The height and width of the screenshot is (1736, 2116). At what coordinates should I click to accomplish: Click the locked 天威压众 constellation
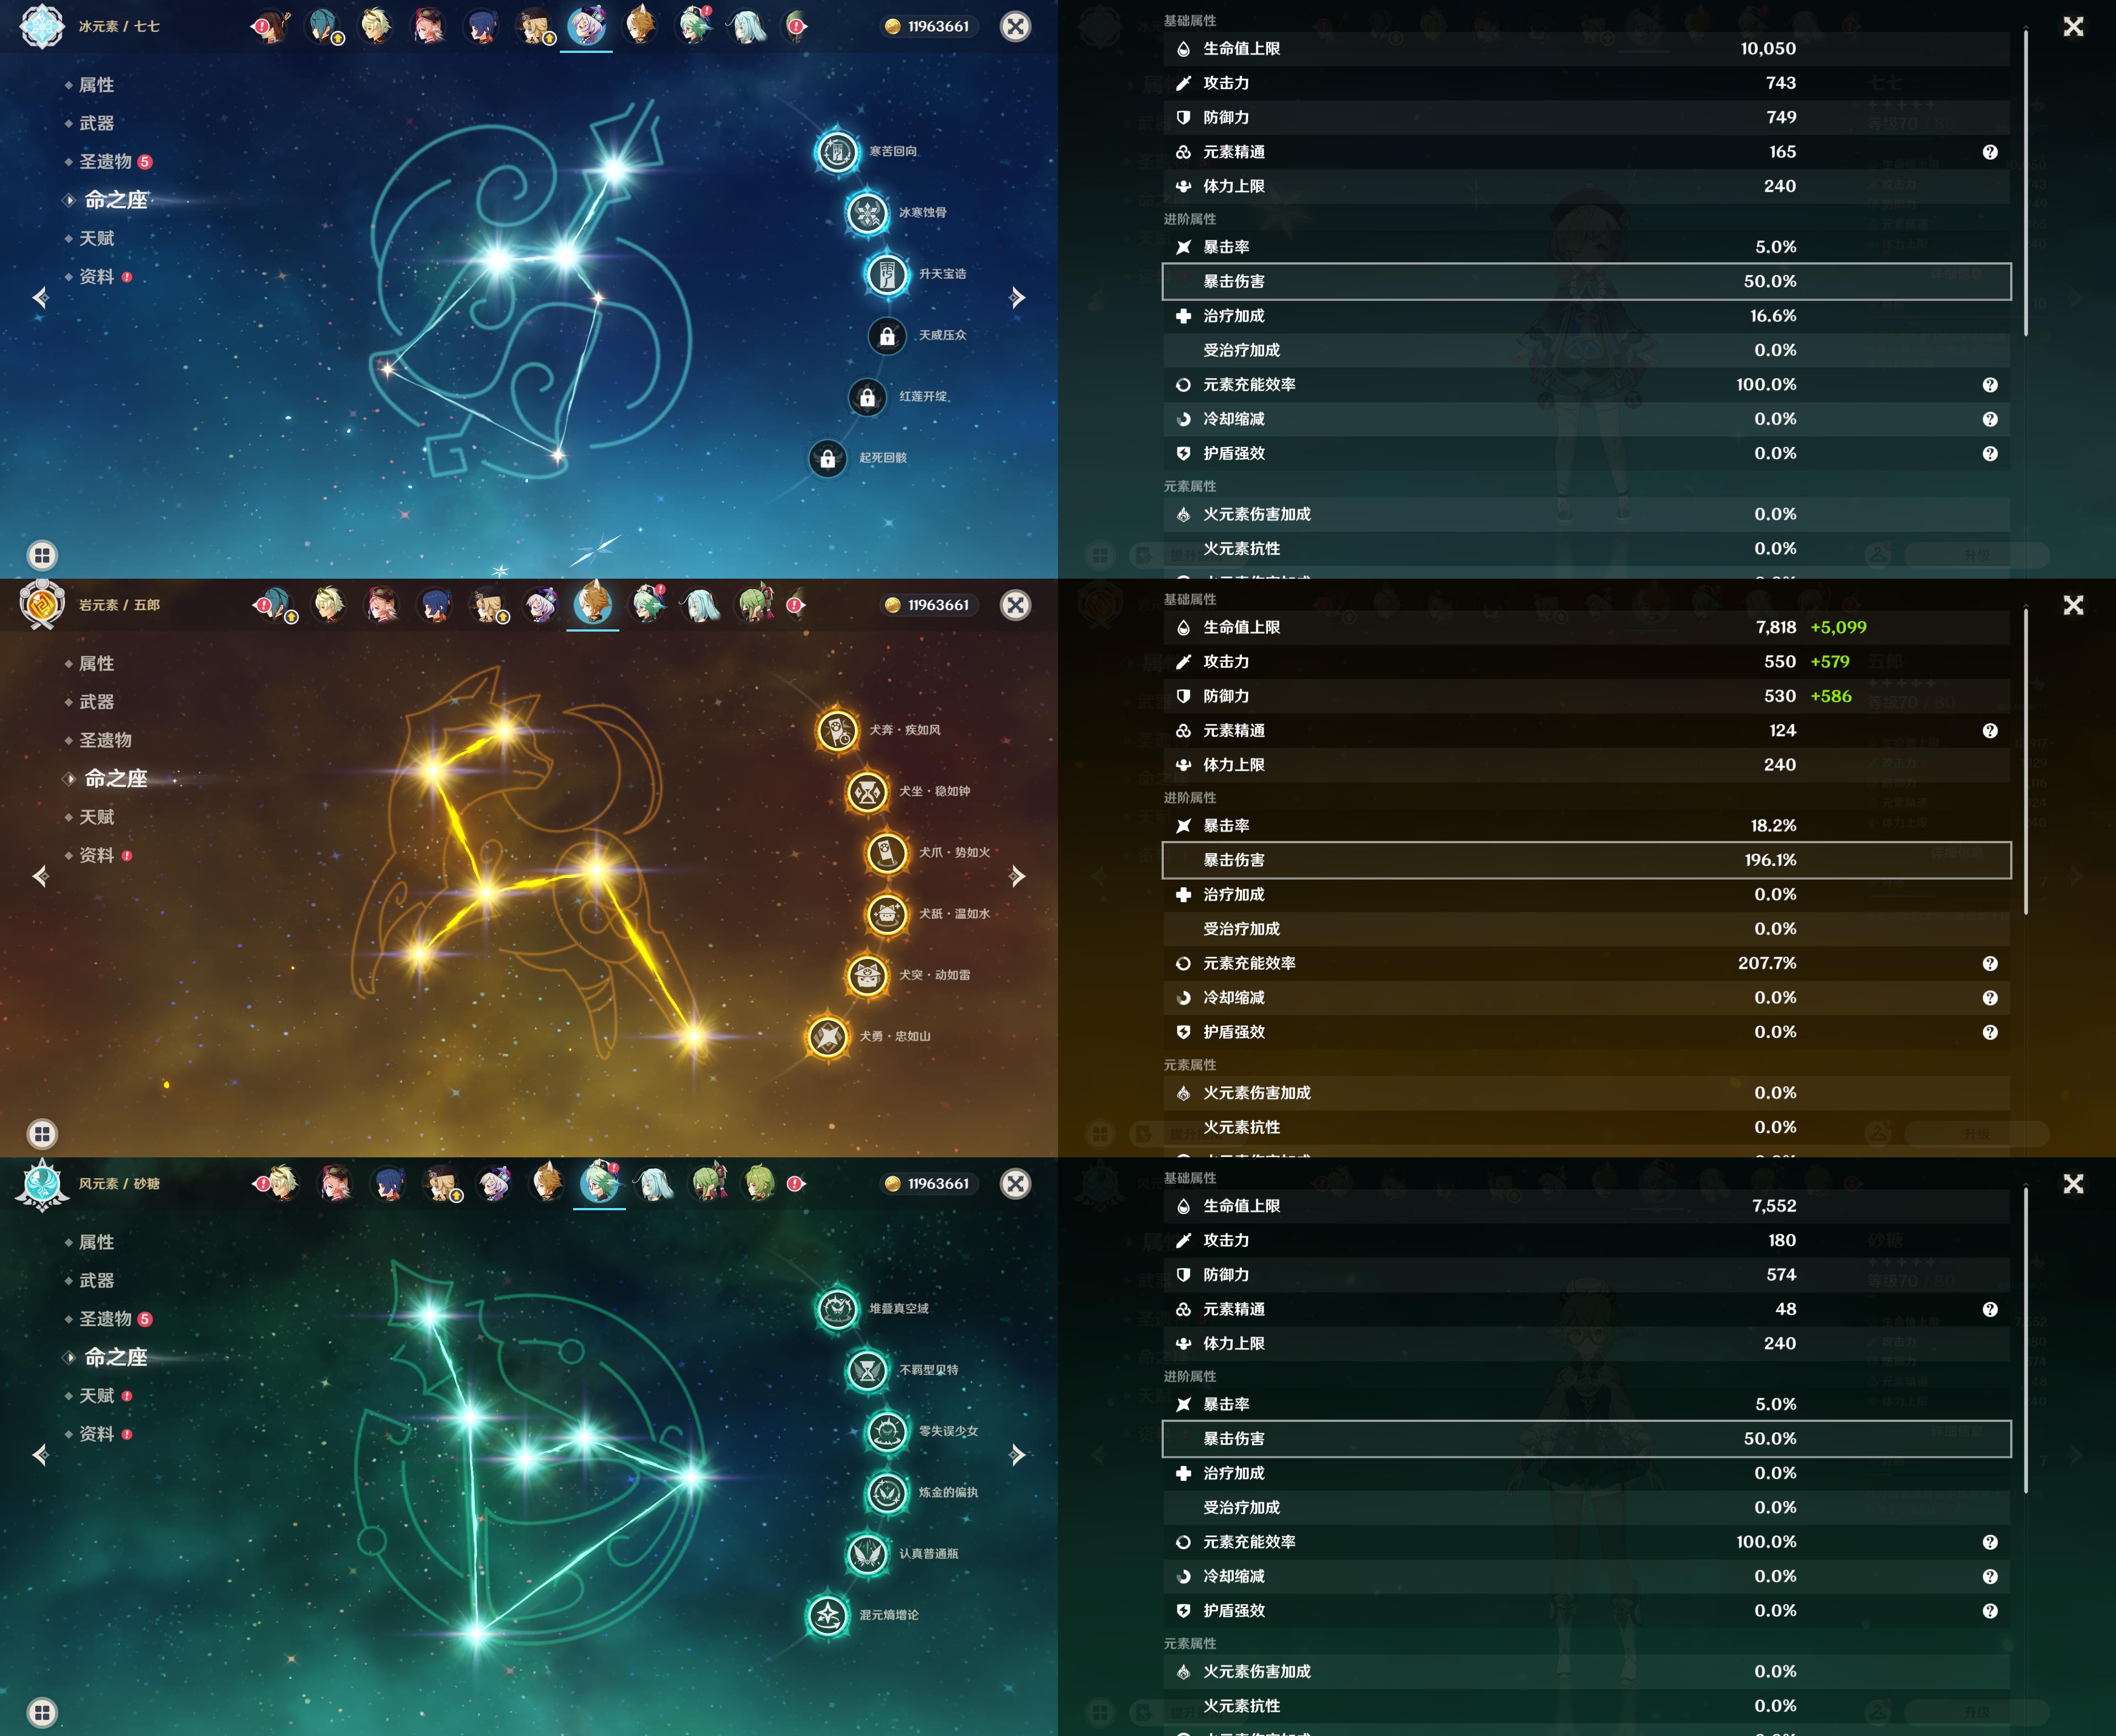[887, 336]
